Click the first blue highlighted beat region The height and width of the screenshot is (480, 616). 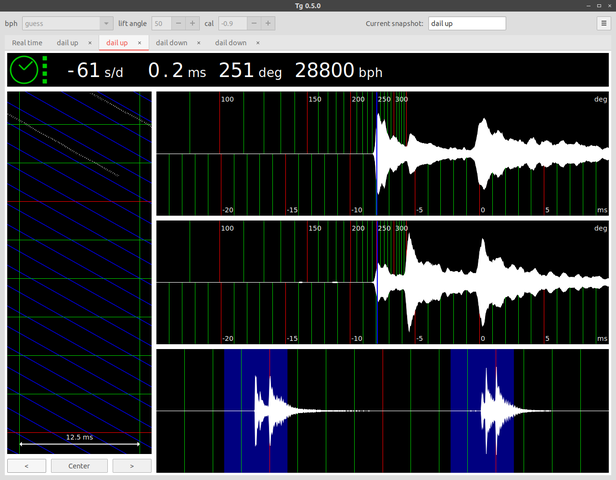tap(256, 411)
